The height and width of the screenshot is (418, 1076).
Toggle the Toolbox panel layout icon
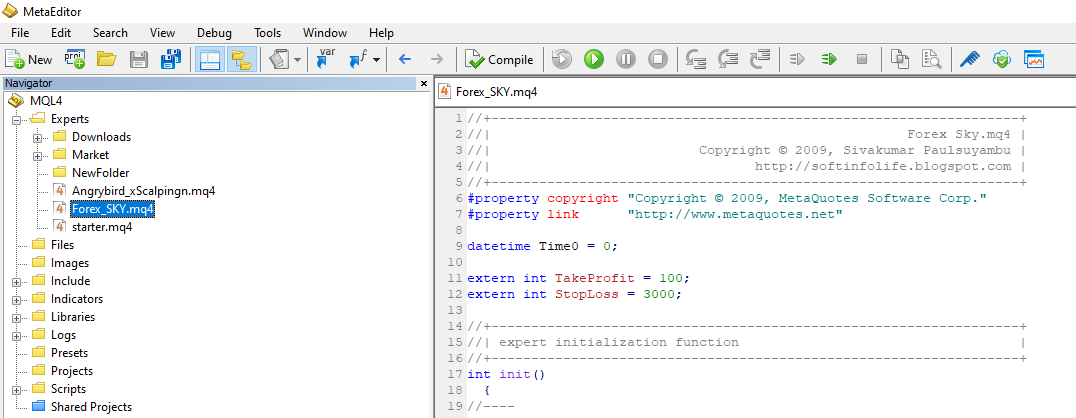coord(208,60)
